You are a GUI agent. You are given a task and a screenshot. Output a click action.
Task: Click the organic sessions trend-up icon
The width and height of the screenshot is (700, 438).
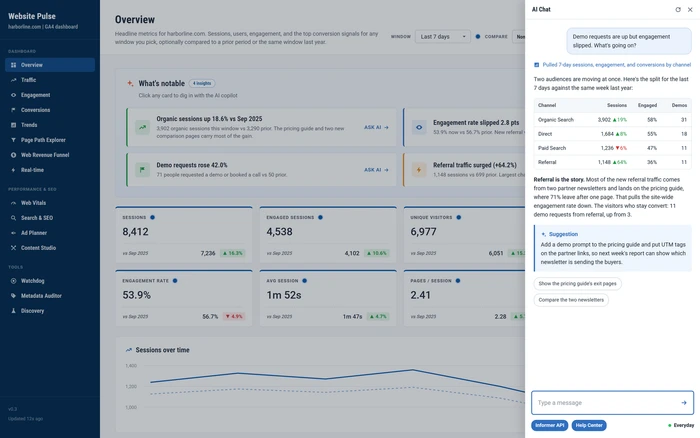point(142,127)
